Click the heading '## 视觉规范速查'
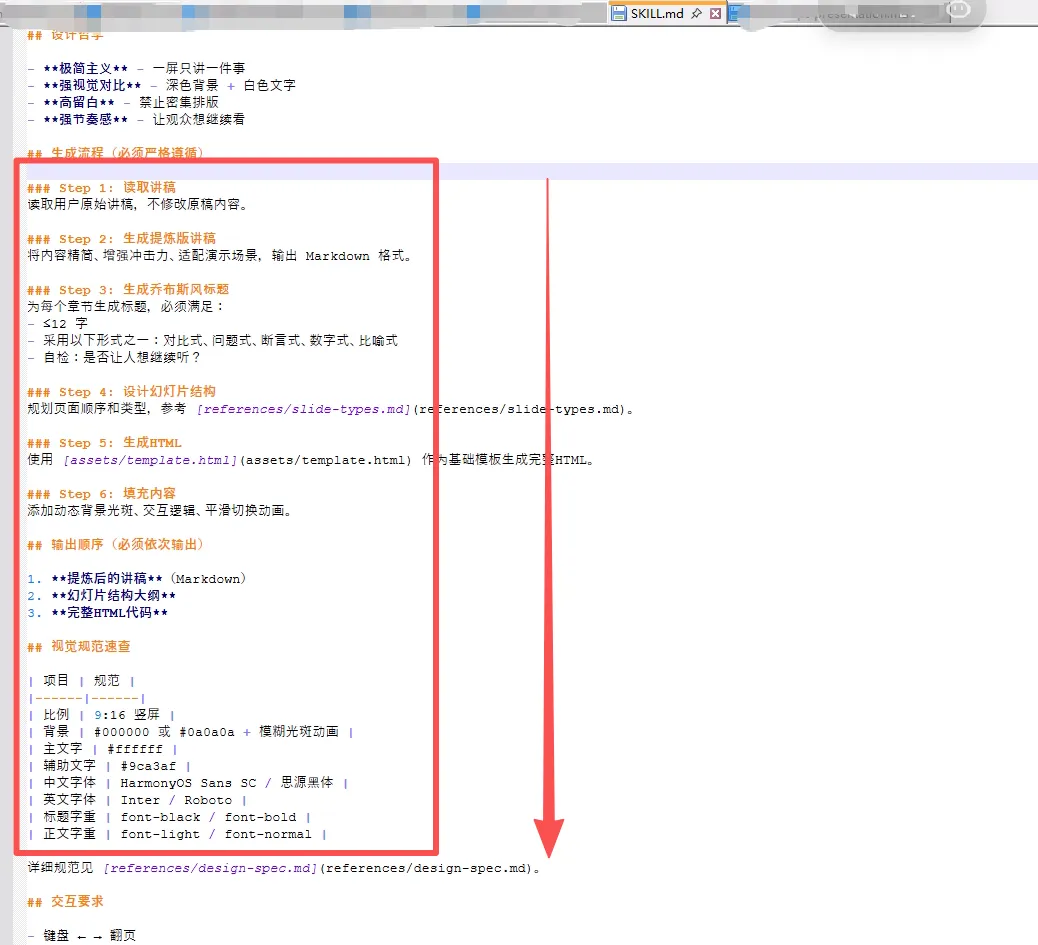Viewport: 1038px width, 945px height. pos(79,647)
